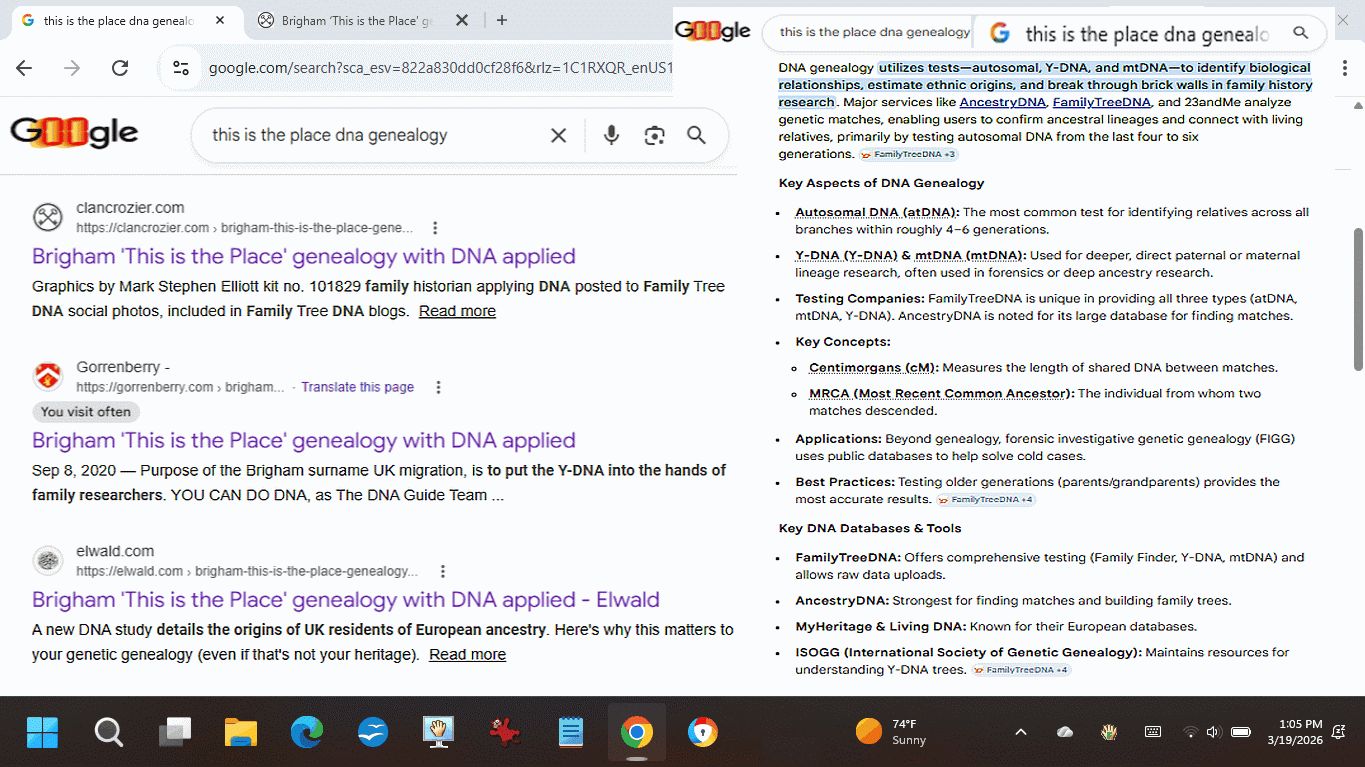This screenshot has width=1365, height=767.
Task: Open Google Lens image search
Action: pyautogui.click(x=654, y=136)
